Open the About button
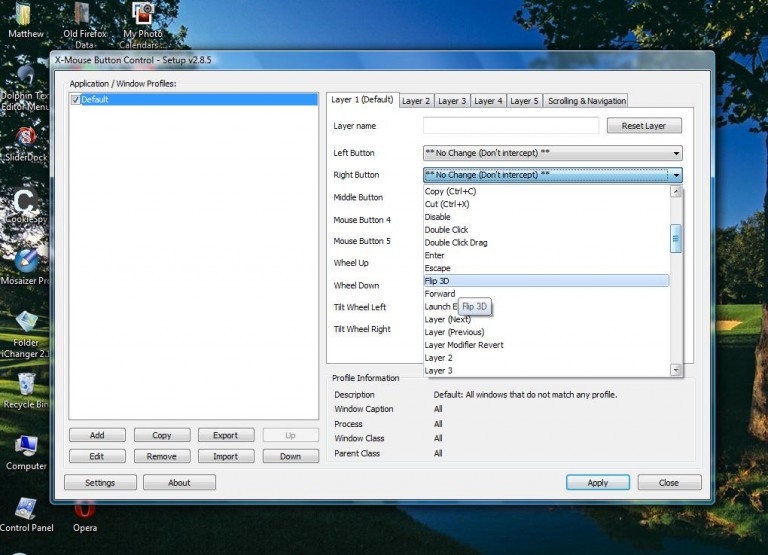Viewport: 768px width, 555px height. tap(179, 483)
